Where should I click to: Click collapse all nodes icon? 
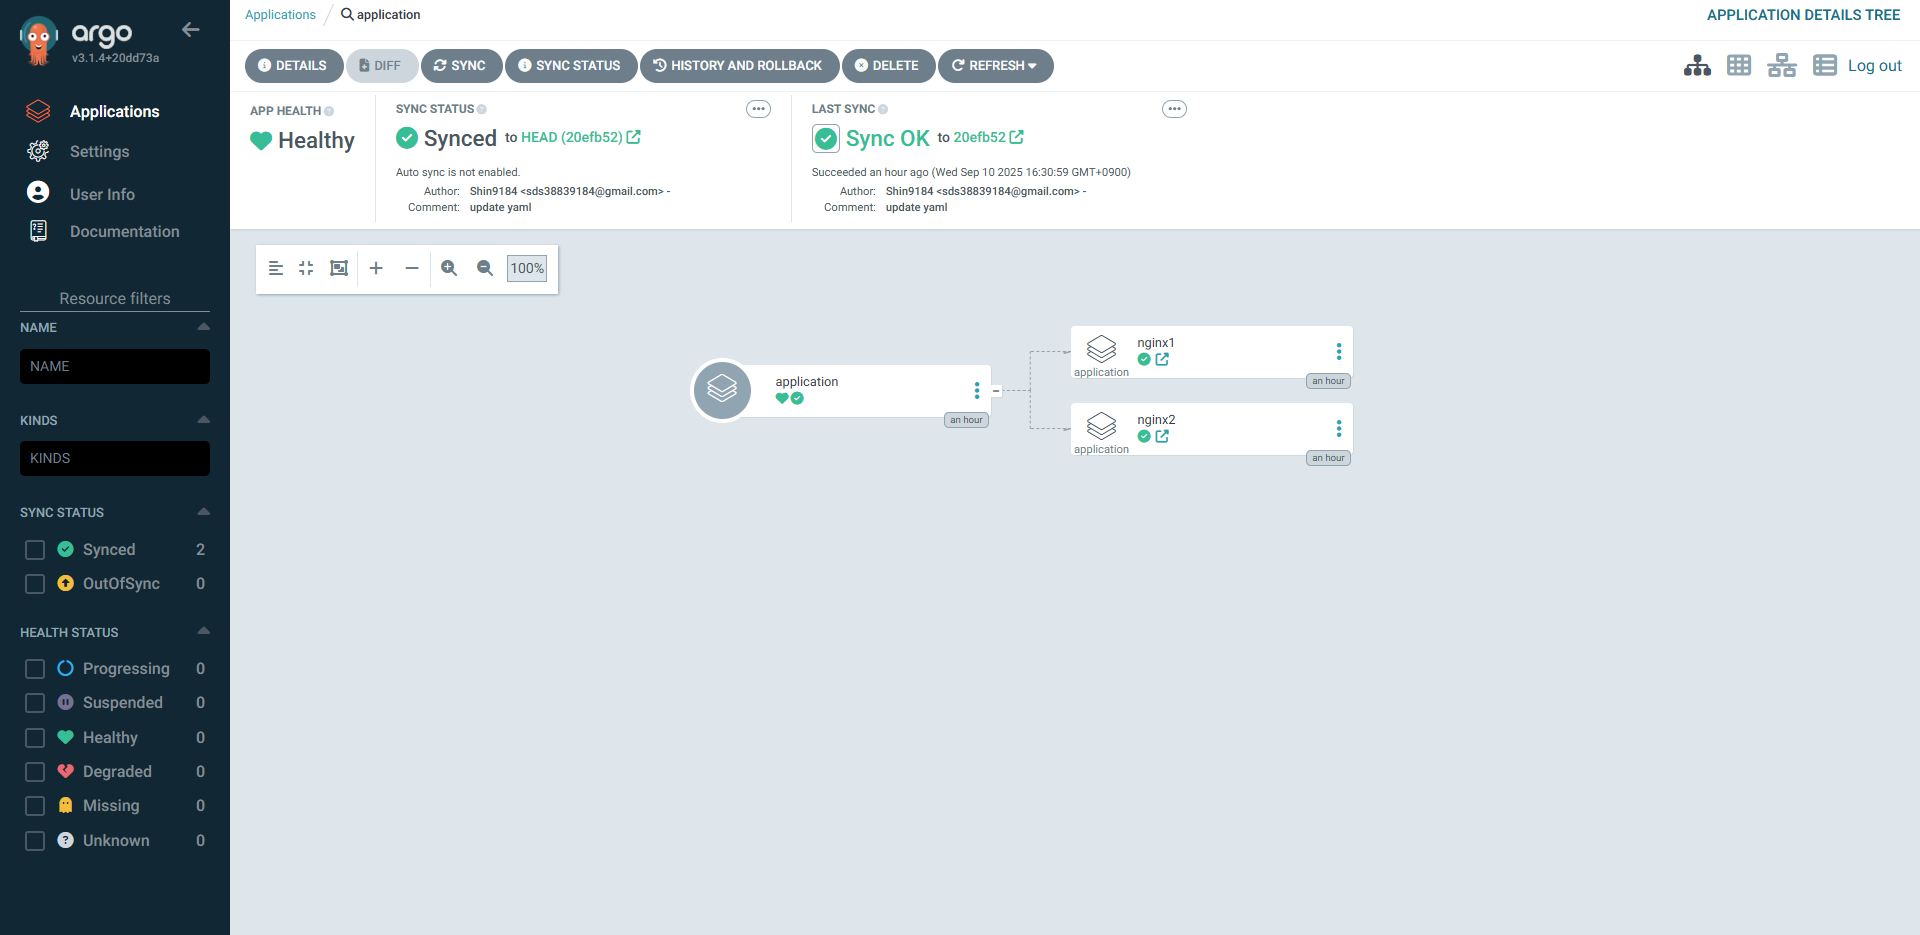coord(306,268)
